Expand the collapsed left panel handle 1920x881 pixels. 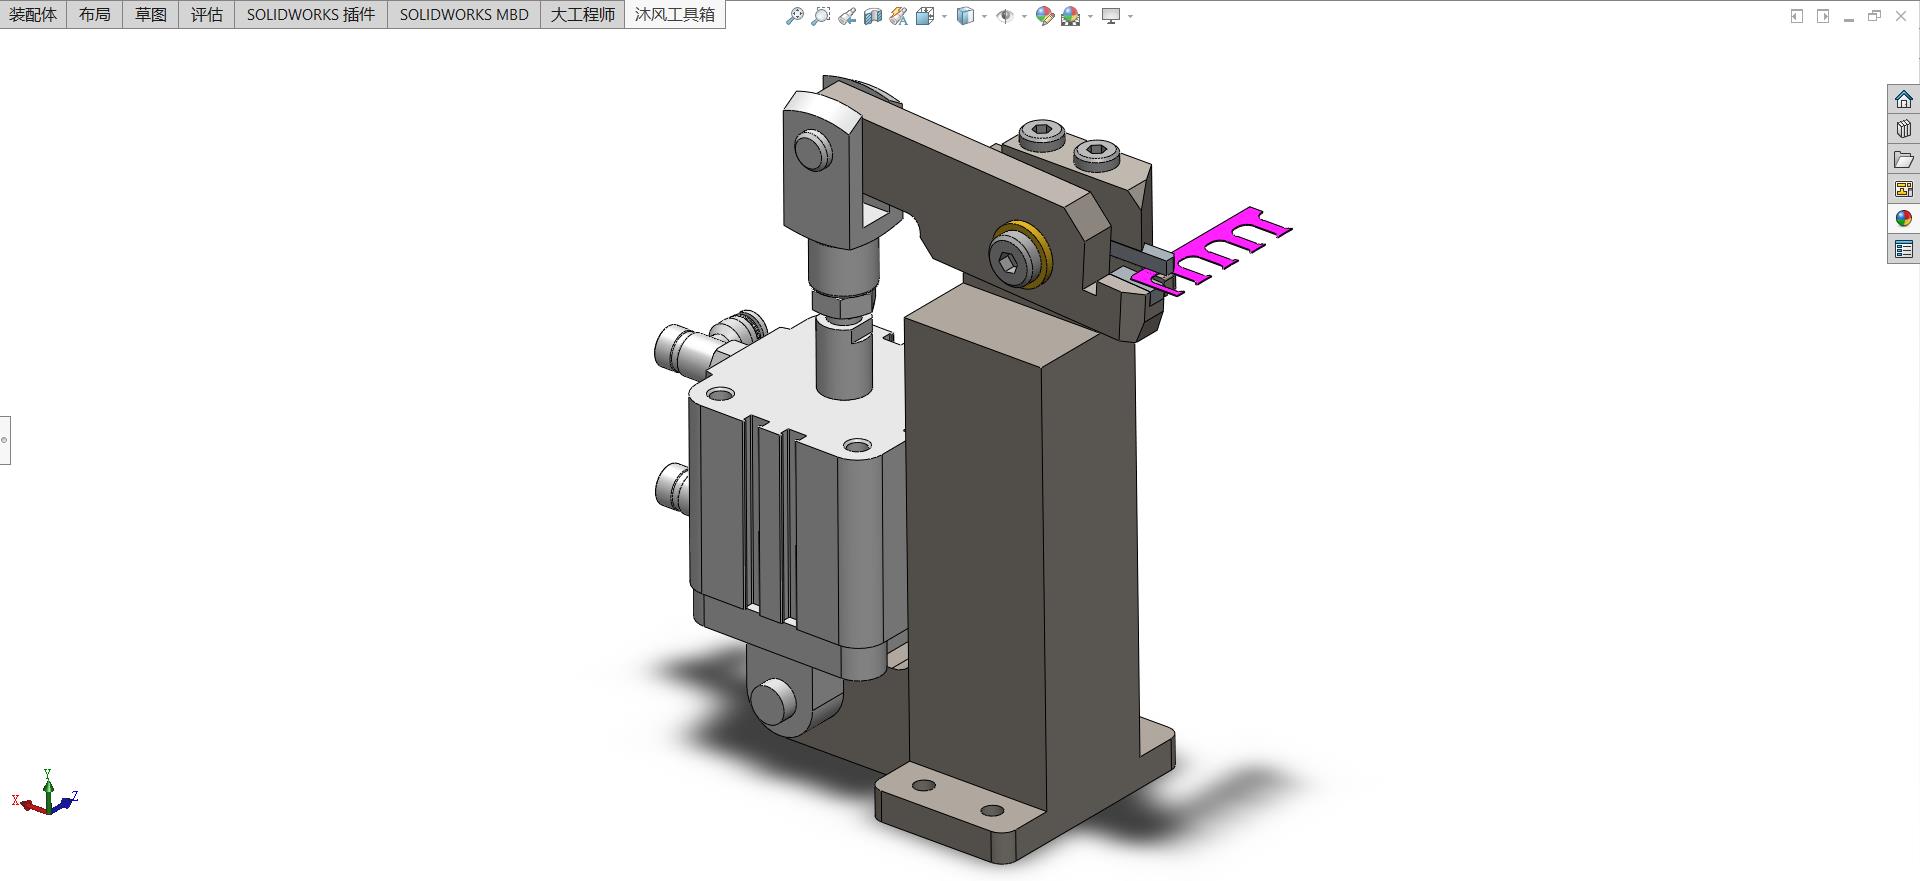pyautogui.click(x=5, y=440)
